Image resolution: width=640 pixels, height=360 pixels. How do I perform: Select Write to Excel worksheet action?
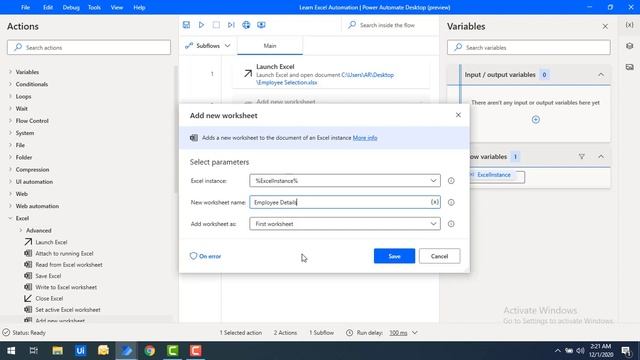[66, 287]
